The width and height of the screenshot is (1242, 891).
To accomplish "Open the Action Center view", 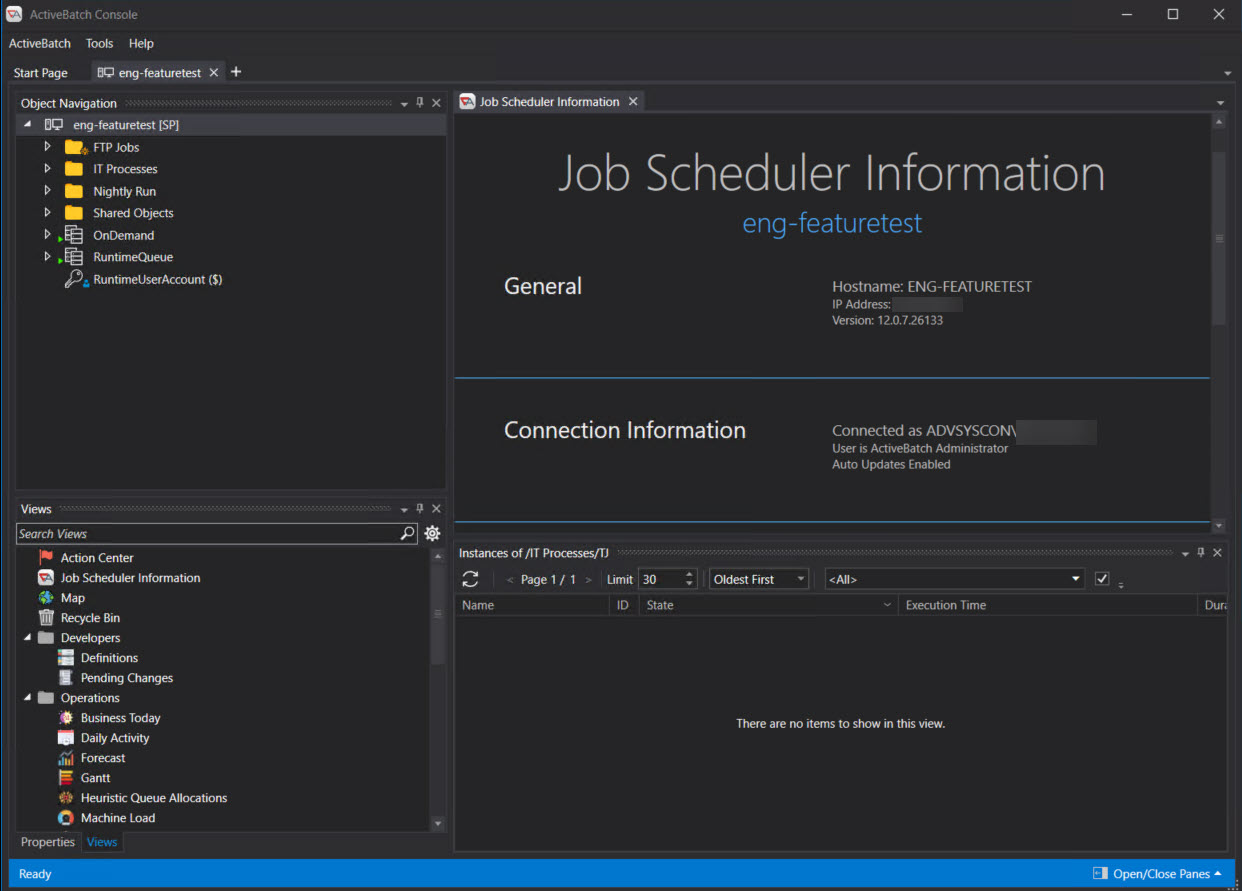I will (96, 557).
